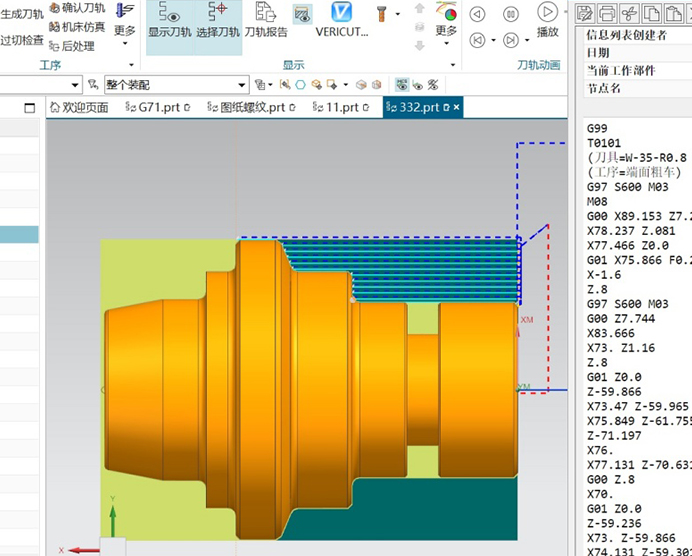Close the 332.prt tab

456,107
